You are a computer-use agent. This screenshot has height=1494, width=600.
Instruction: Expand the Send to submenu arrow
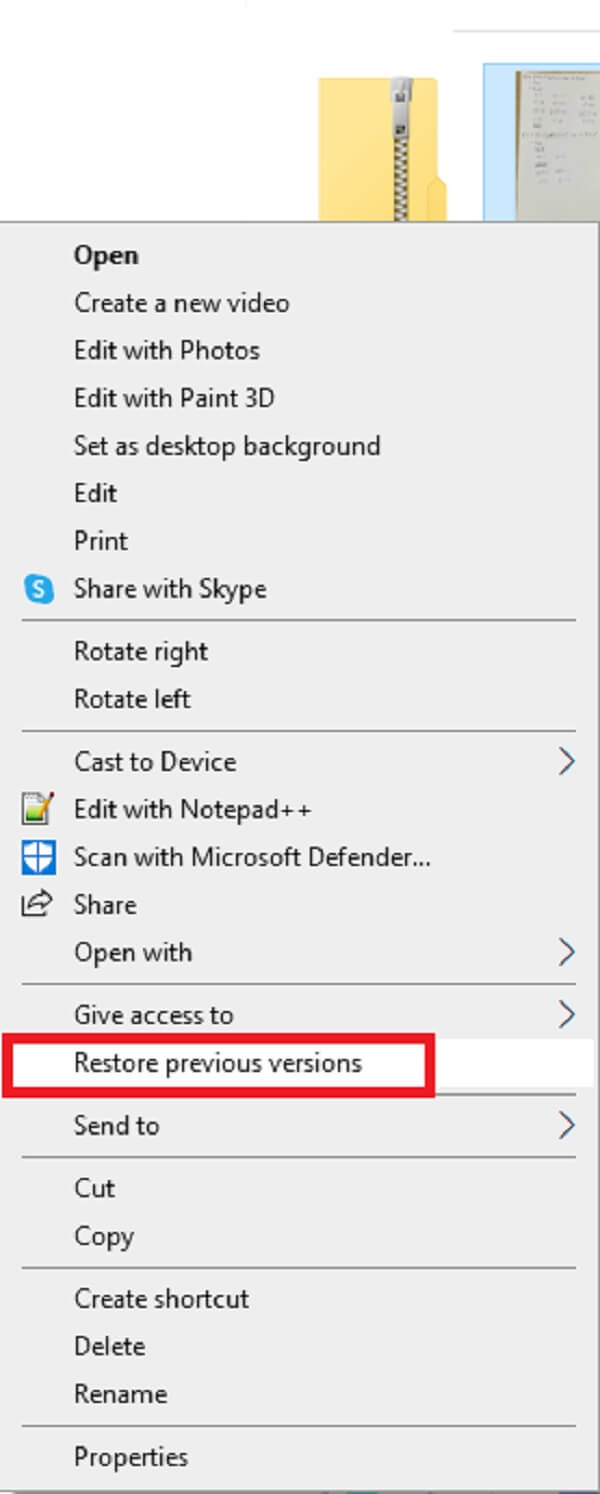(566, 1126)
